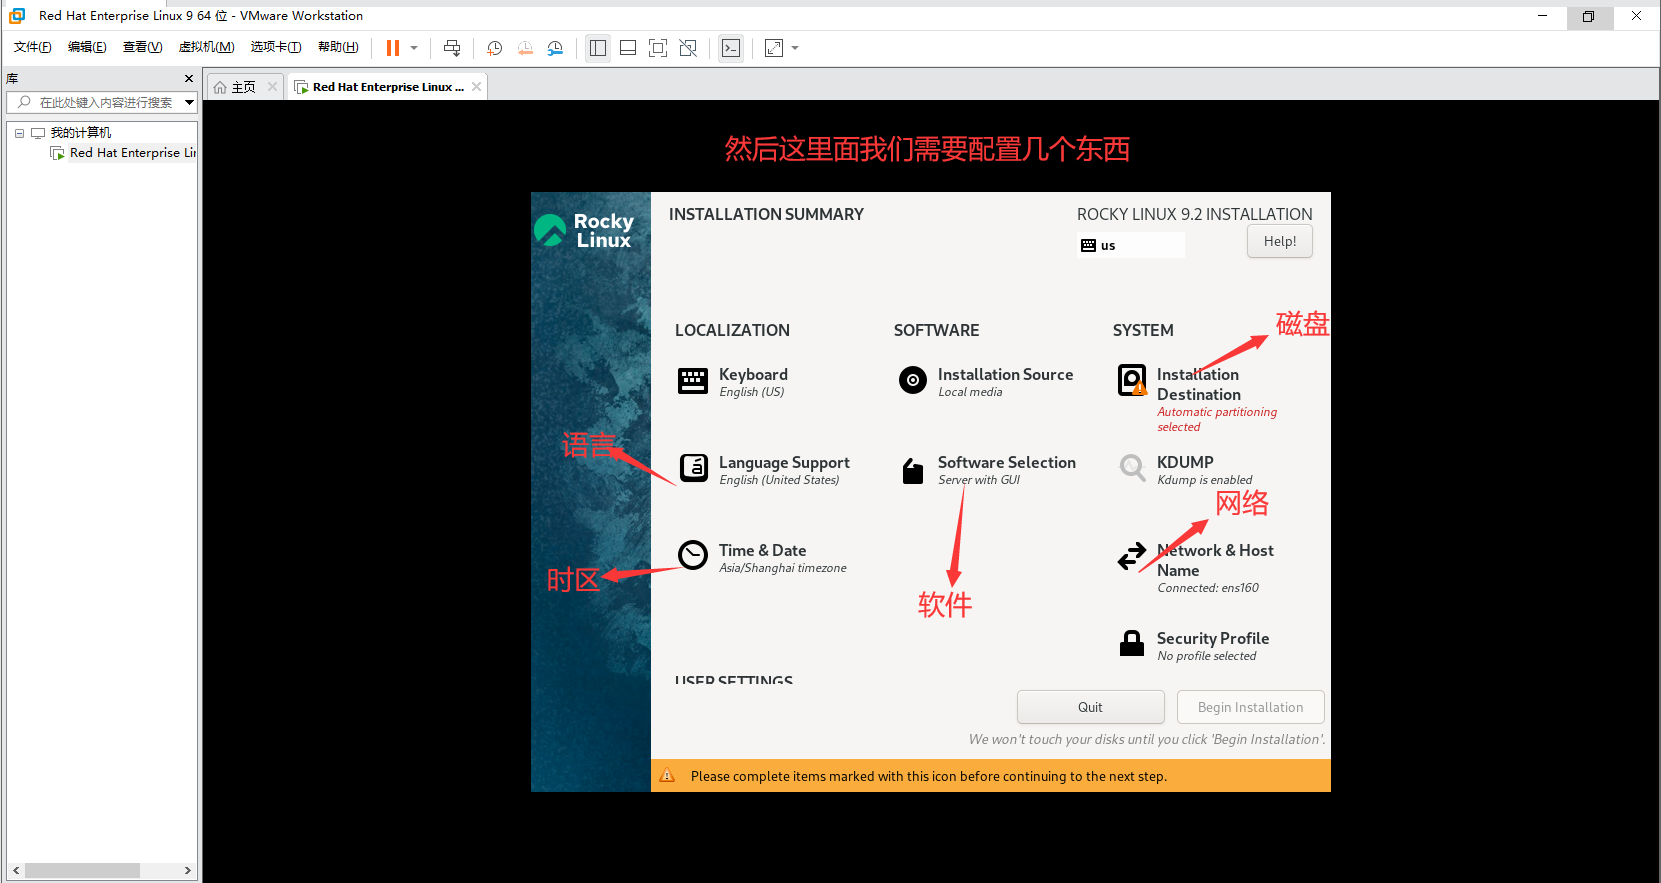
Task: Open the 编辑(E) menu
Action: tap(87, 47)
